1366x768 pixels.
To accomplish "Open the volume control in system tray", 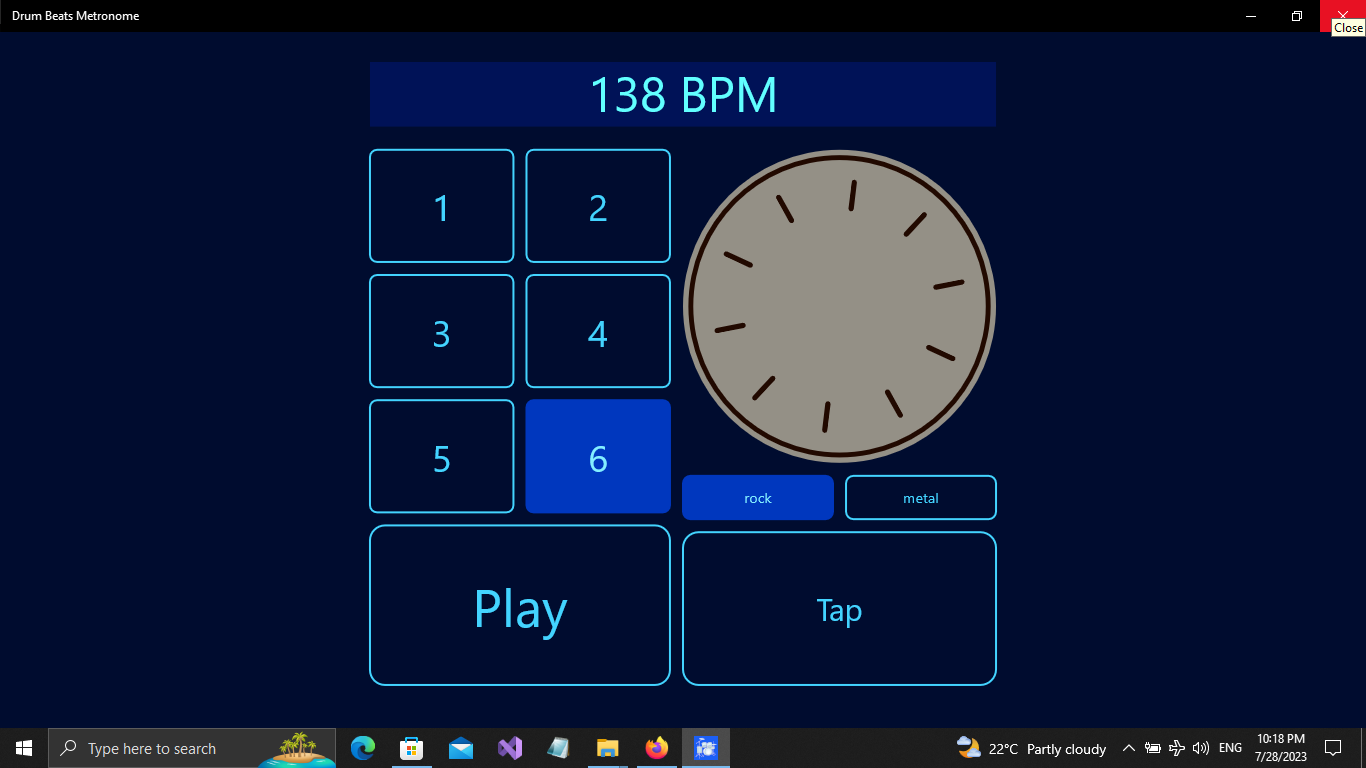I will click(x=1201, y=748).
